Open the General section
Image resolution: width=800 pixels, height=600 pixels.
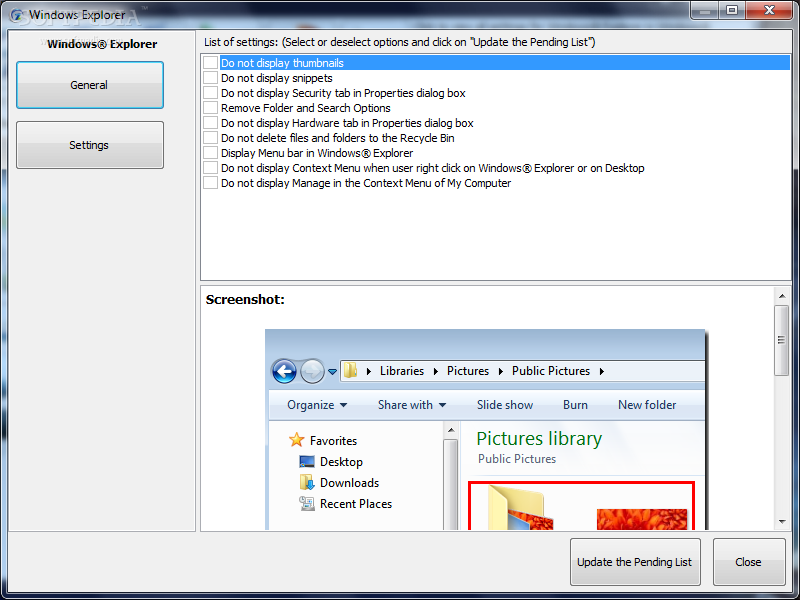[x=90, y=85]
